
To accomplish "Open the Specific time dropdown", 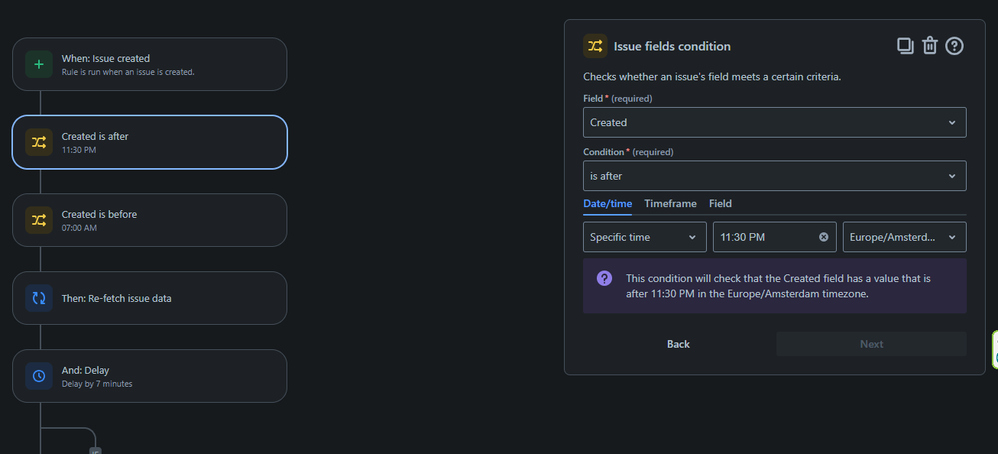I will pyautogui.click(x=644, y=237).
